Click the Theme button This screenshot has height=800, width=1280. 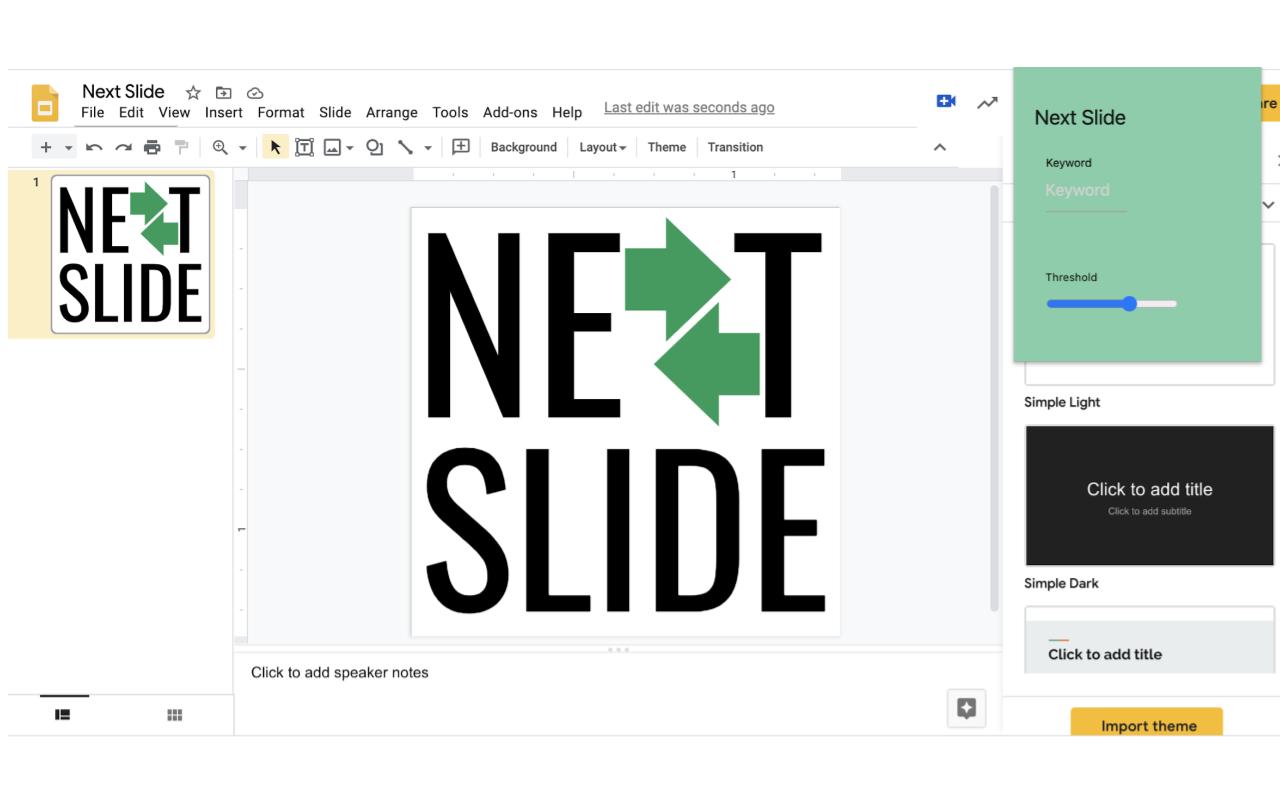[666, 147]
